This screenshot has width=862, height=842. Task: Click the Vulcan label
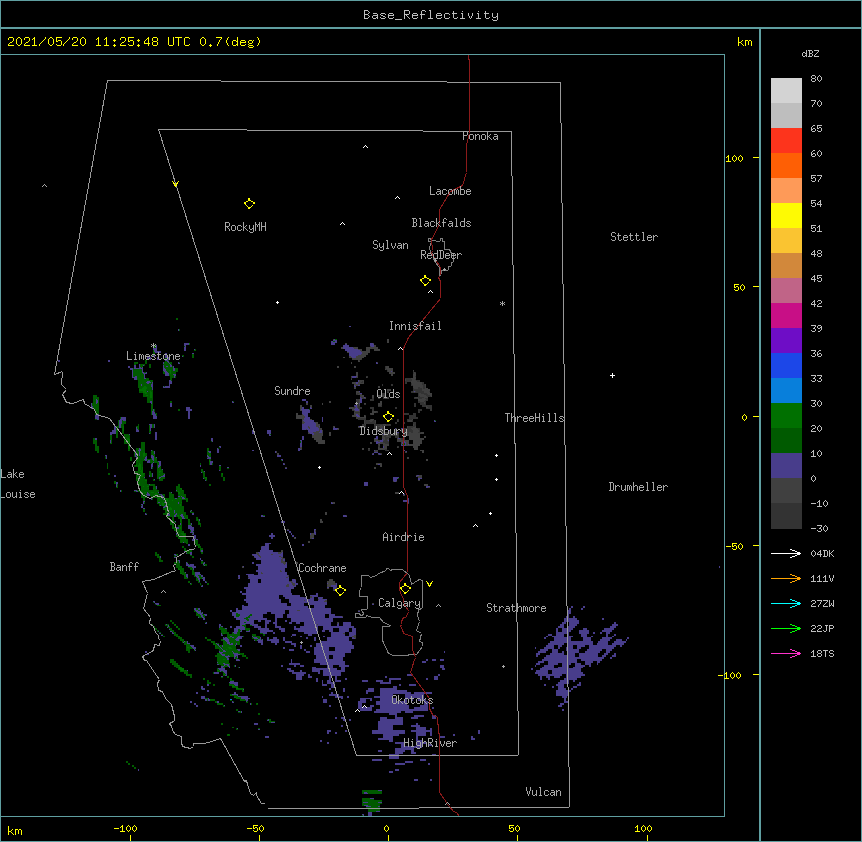543,792
